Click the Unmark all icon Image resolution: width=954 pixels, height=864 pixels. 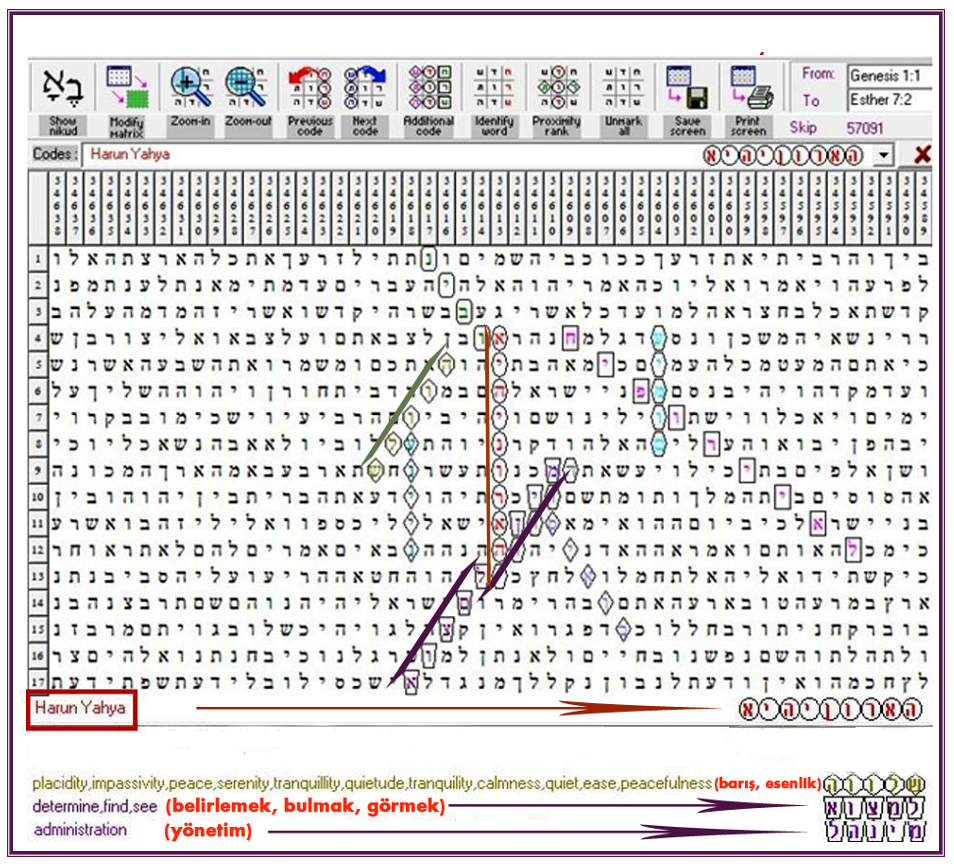pos(623,87)
